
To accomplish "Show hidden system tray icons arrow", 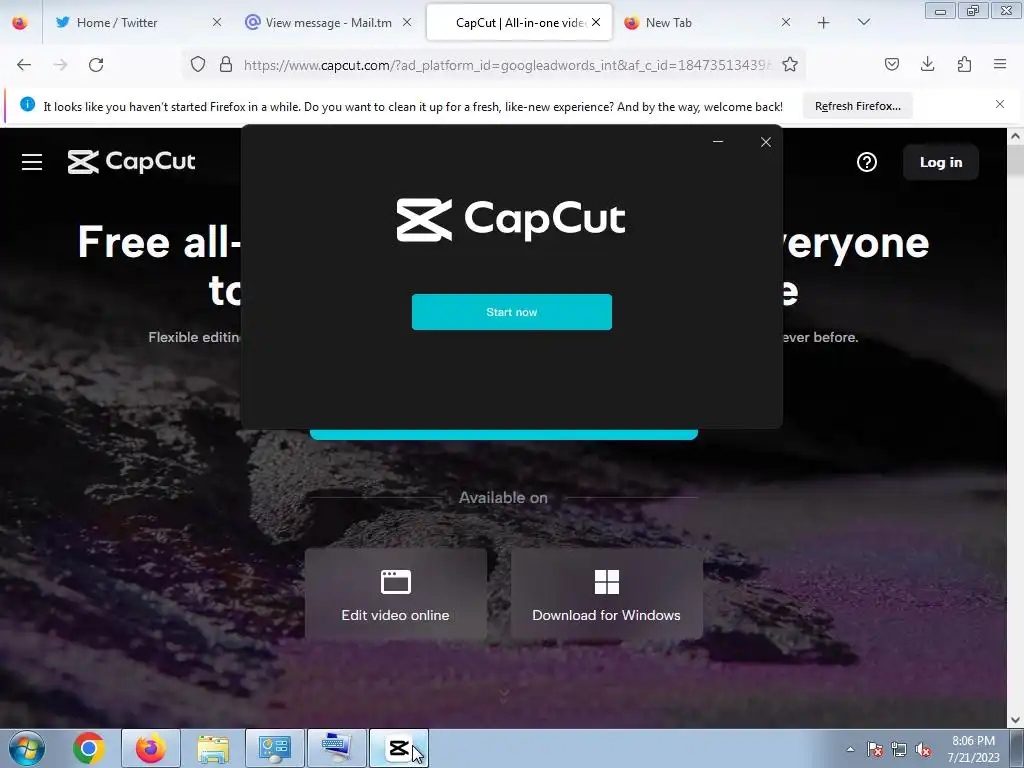I will 850,749.
